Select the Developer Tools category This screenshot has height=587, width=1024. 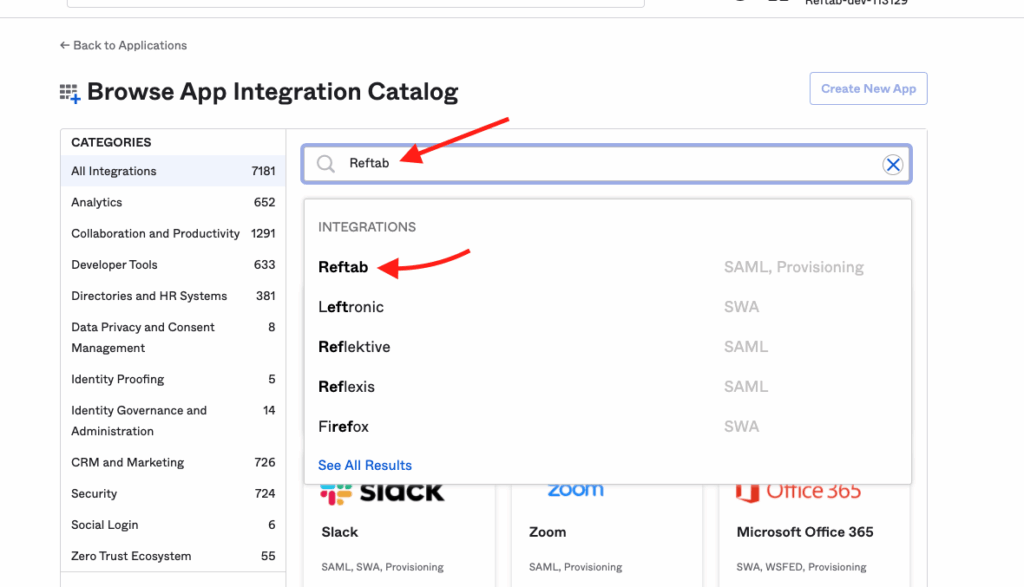click(112, 264)
